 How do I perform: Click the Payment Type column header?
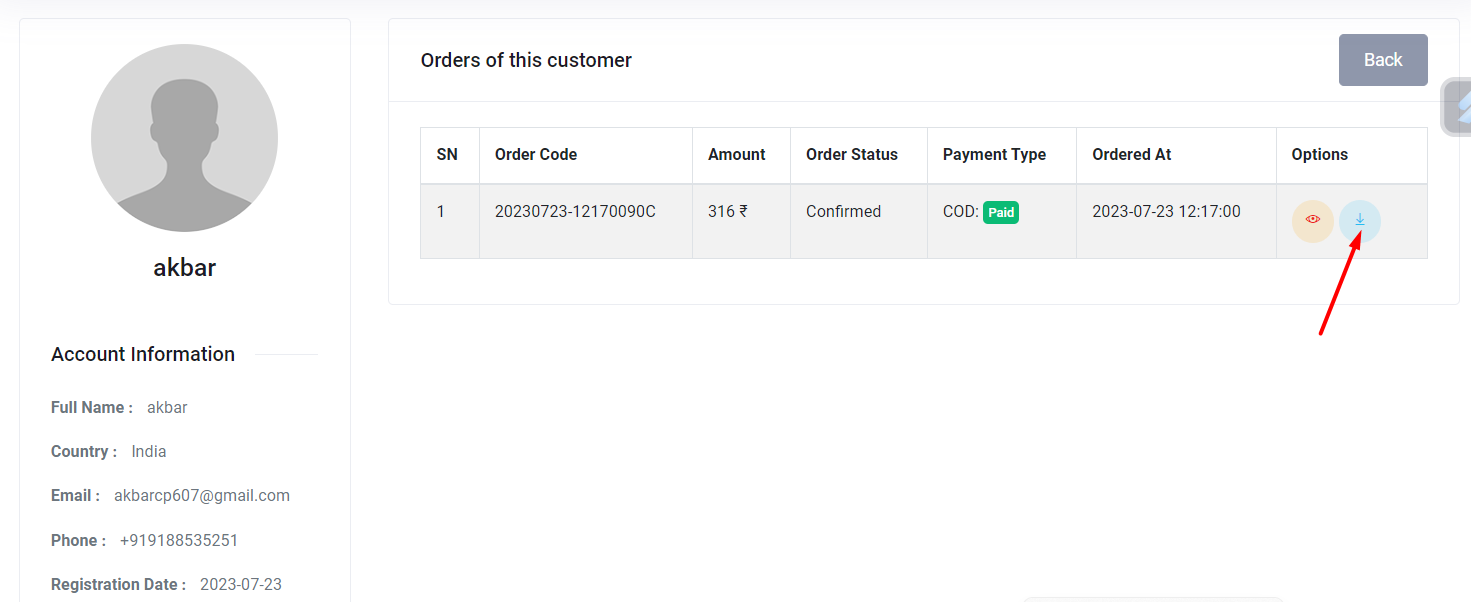[x=994, y=154]
